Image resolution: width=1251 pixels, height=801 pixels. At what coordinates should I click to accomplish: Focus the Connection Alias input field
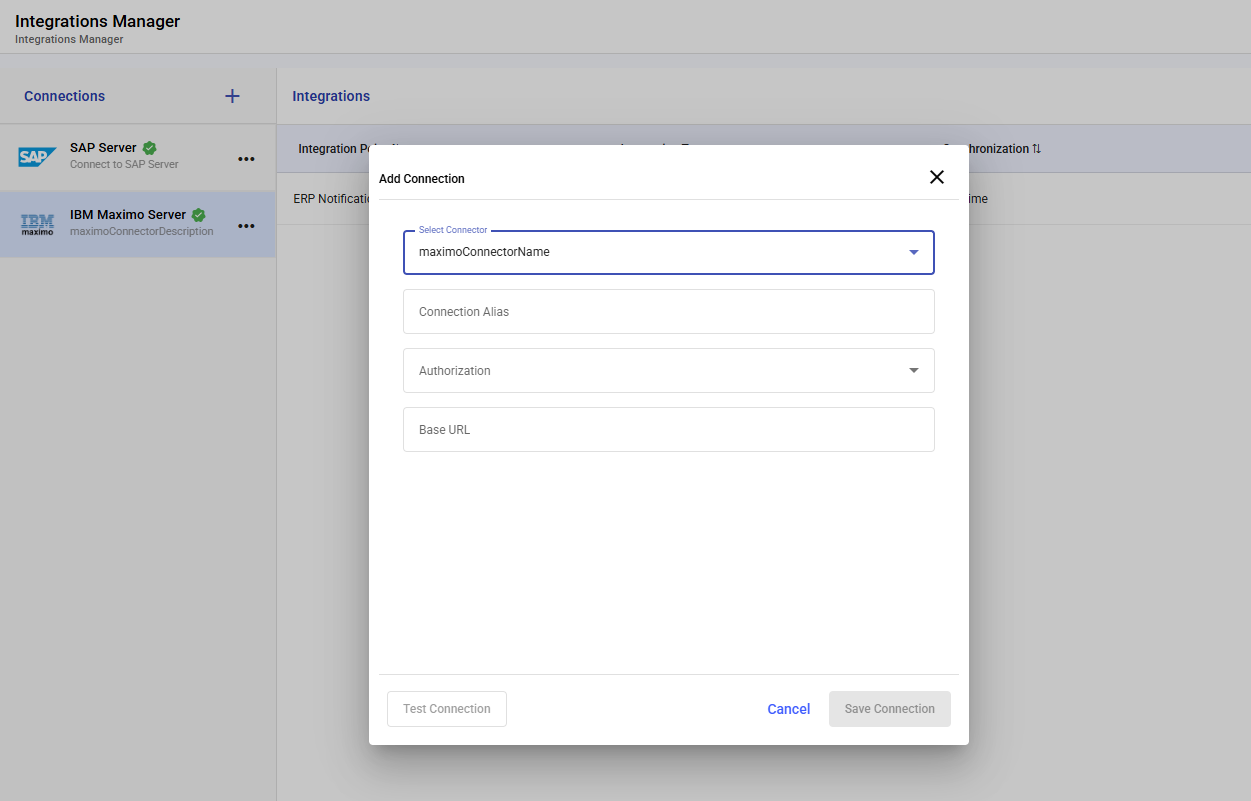pyautogui.click(x=668, y=312)
